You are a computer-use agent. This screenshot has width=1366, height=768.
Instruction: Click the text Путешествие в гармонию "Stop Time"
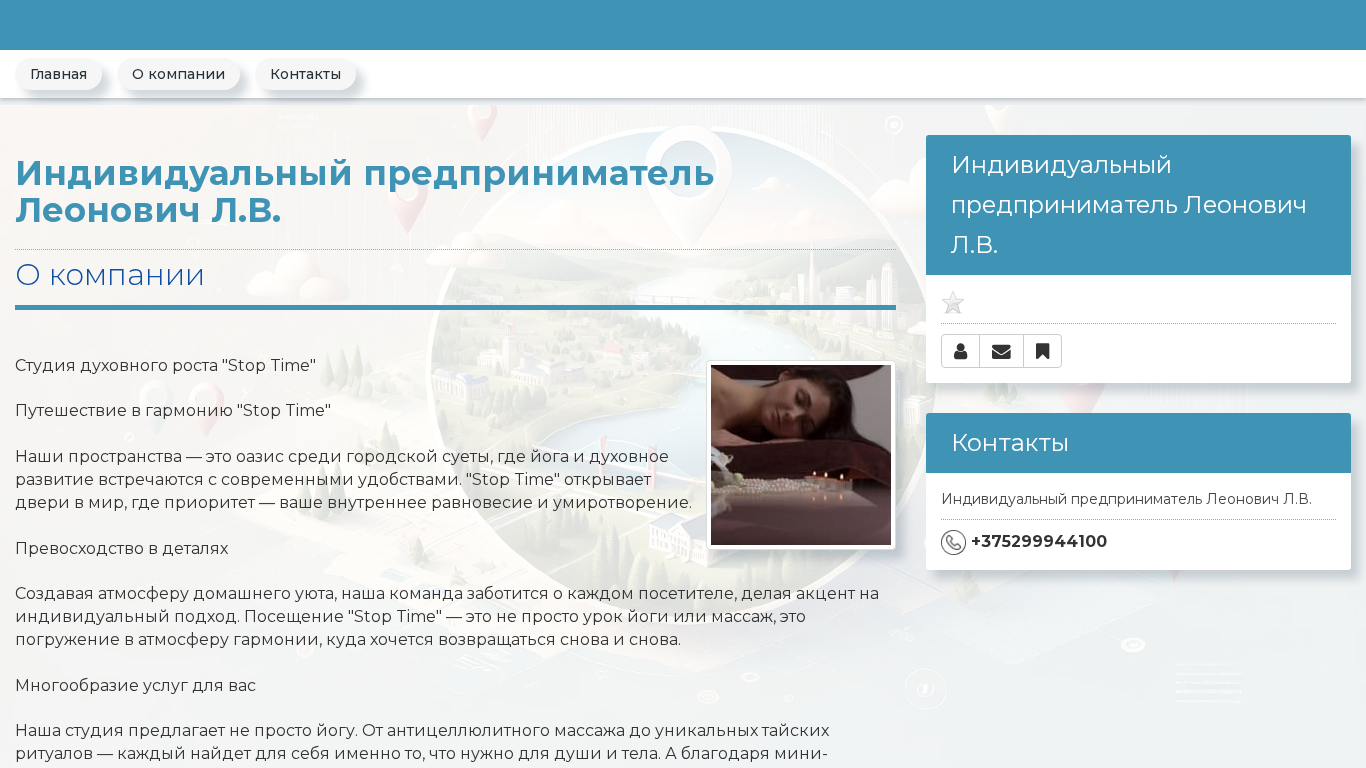173,411
